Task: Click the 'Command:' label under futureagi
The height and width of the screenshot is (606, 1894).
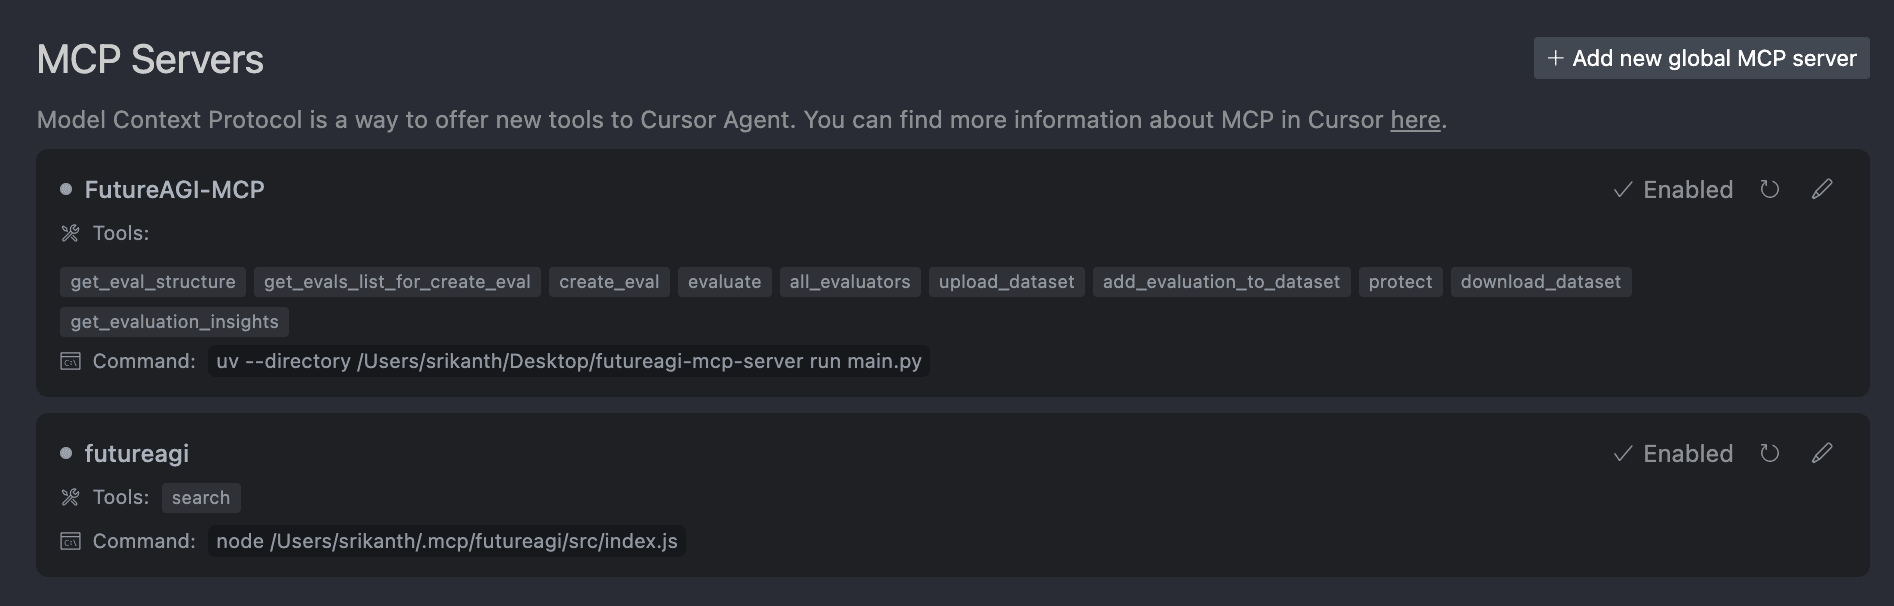Action: [144, 541]
